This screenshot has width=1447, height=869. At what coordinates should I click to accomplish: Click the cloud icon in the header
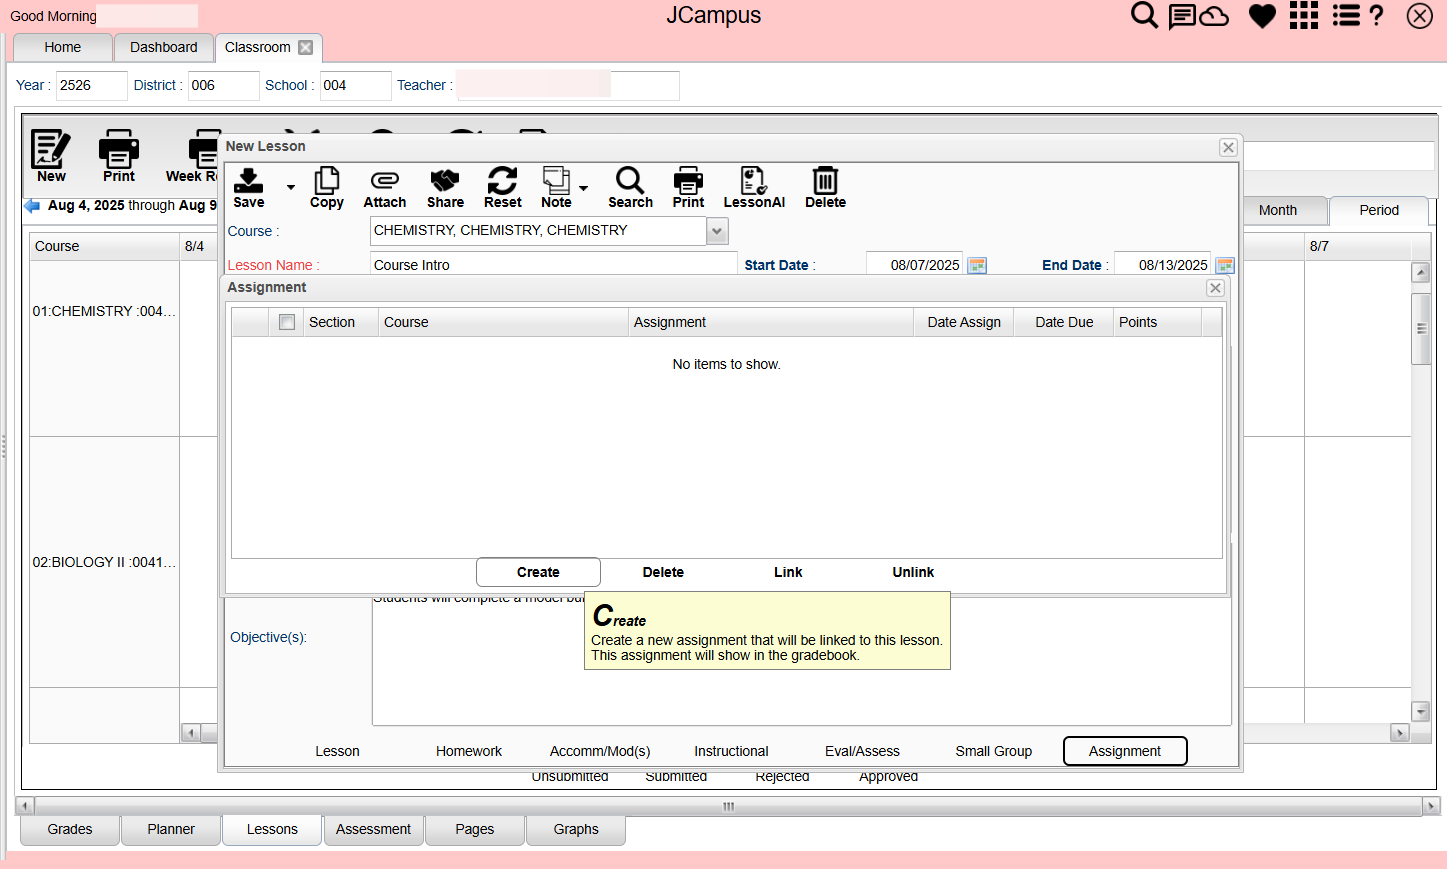pos(1214,16)
